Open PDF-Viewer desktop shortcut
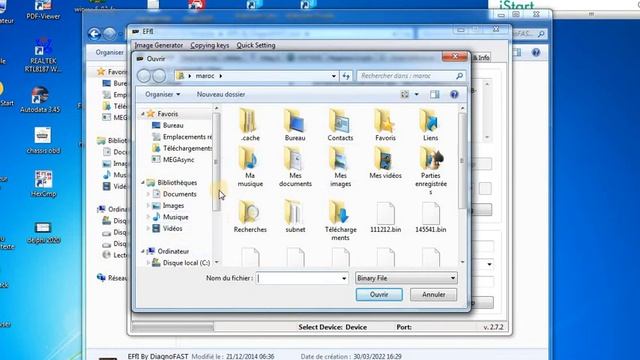640x360 pixels. [x=43, y=11]
